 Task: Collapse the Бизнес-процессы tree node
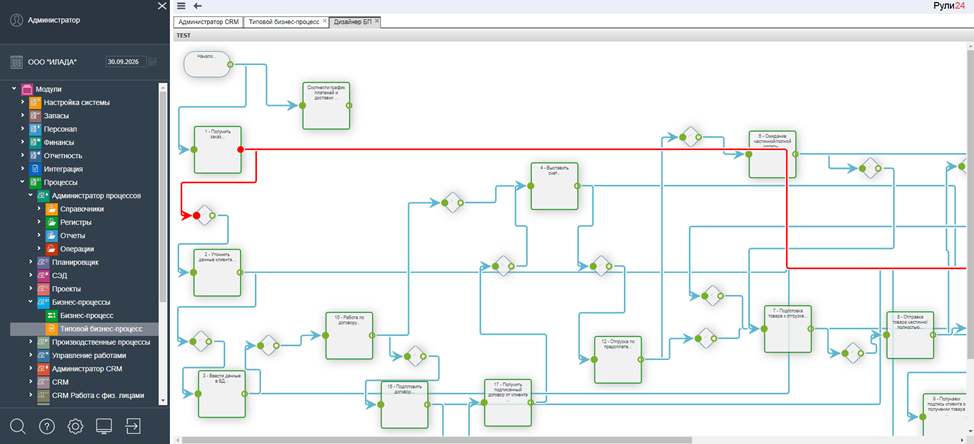click(30, 302)
